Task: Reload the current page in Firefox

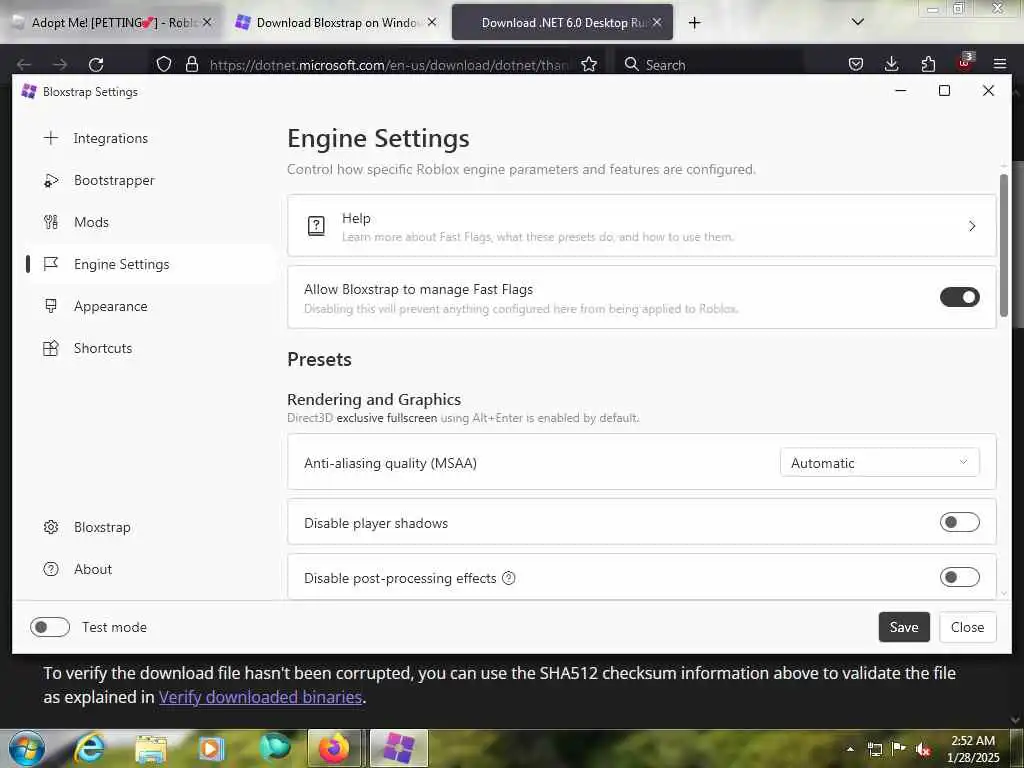Action: coord(96,65)
